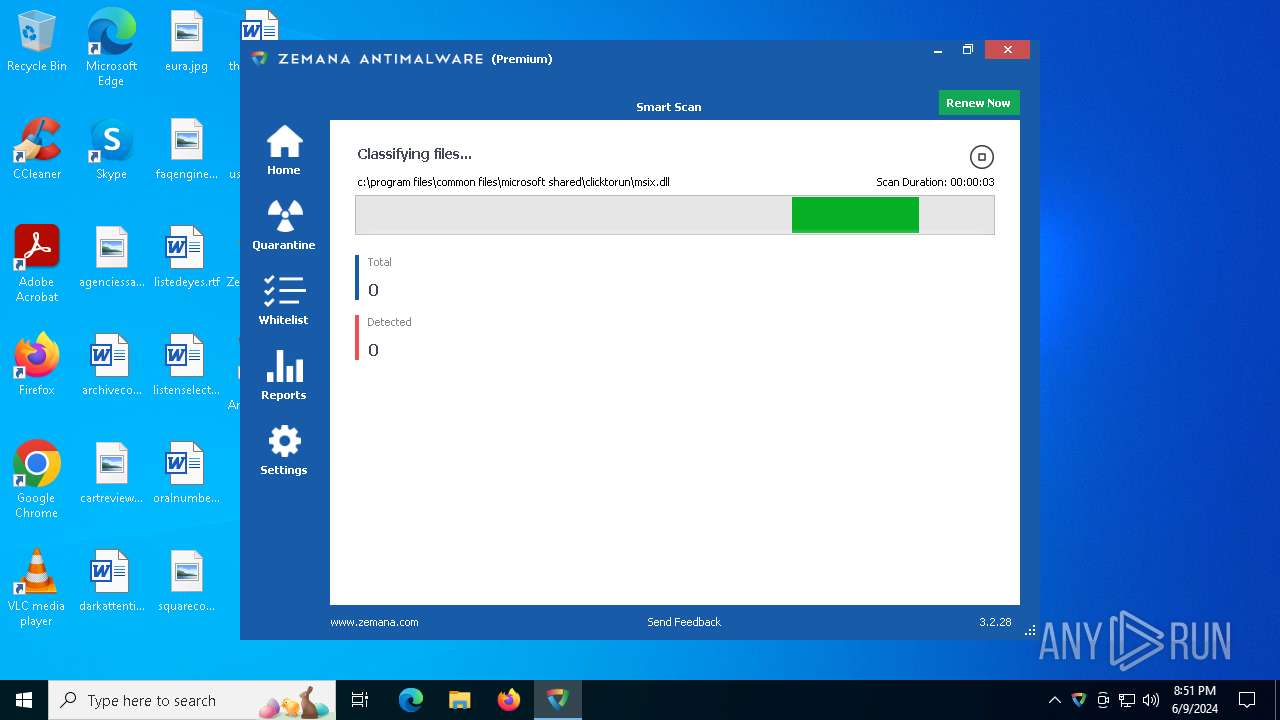Select the darkattenti document on desktop
The width and height of the screenshot is (1280, 720).
[111, 582]
